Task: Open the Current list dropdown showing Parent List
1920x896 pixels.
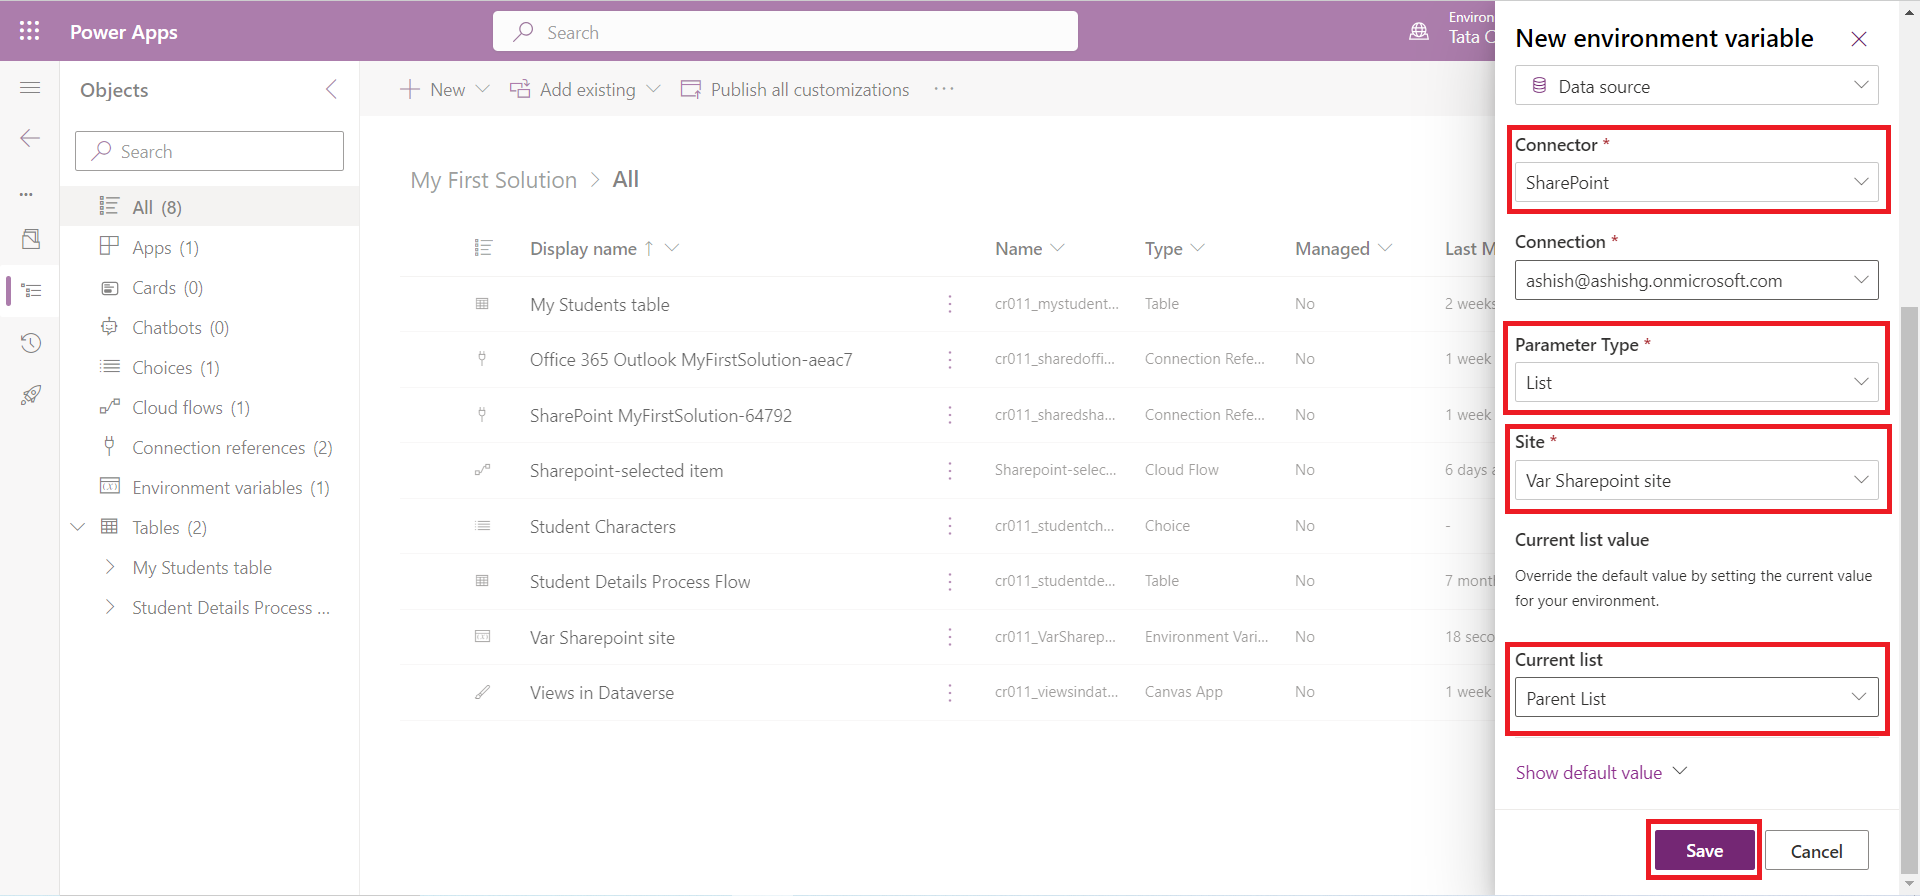Action: [1695, 698]
